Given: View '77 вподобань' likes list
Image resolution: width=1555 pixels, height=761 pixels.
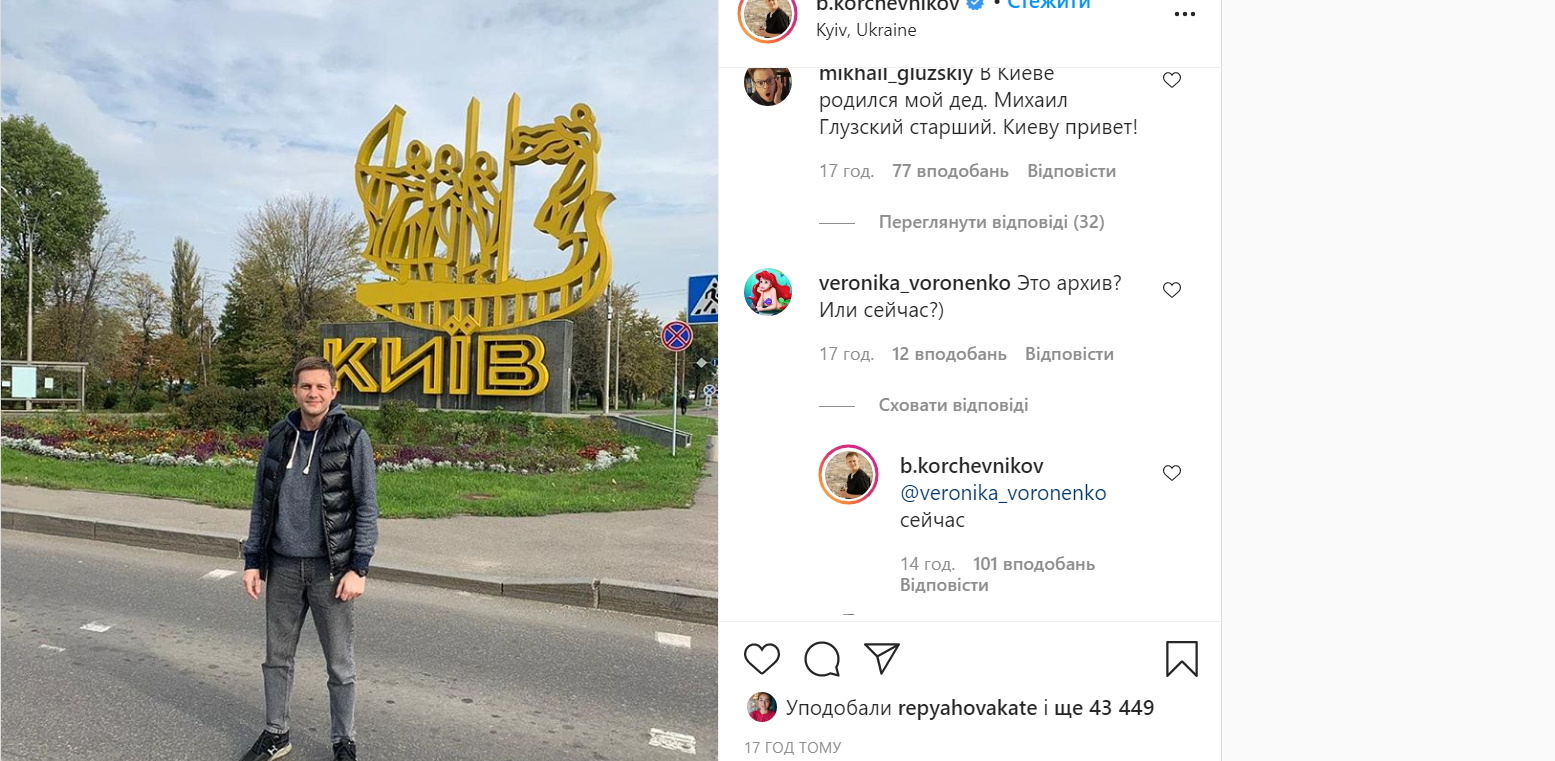Looking at the screenshot, I should [950, 171].
